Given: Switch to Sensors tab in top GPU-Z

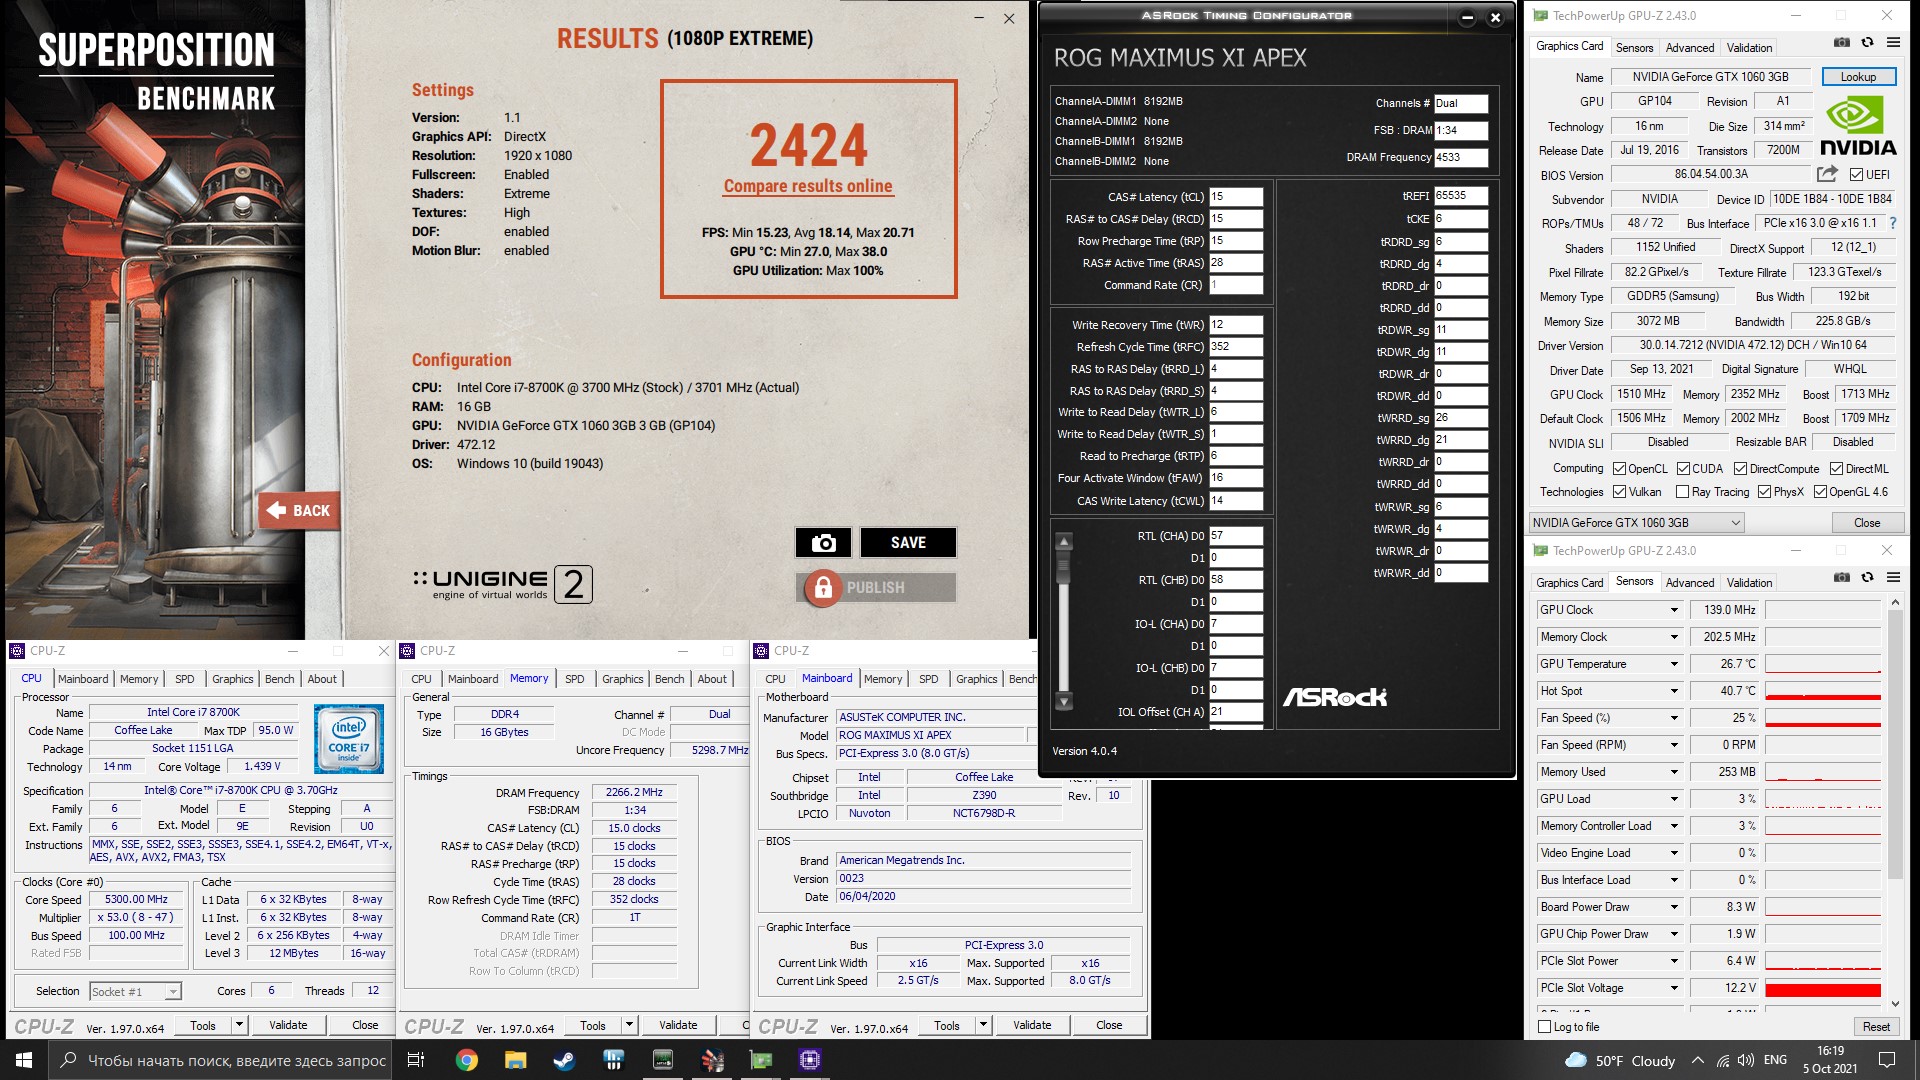Looking at the screenshot, I should pyautogui.click(x=1634, y=48).
